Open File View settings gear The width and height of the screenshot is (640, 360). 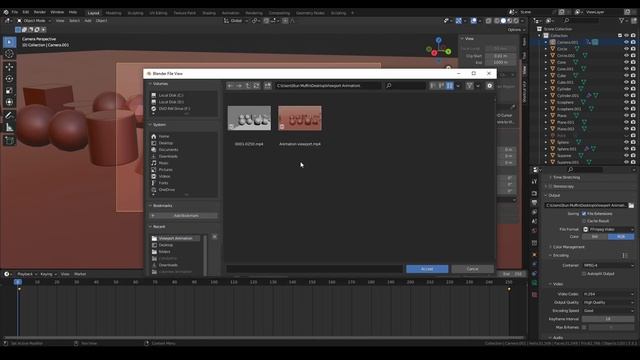click(489, 86)
